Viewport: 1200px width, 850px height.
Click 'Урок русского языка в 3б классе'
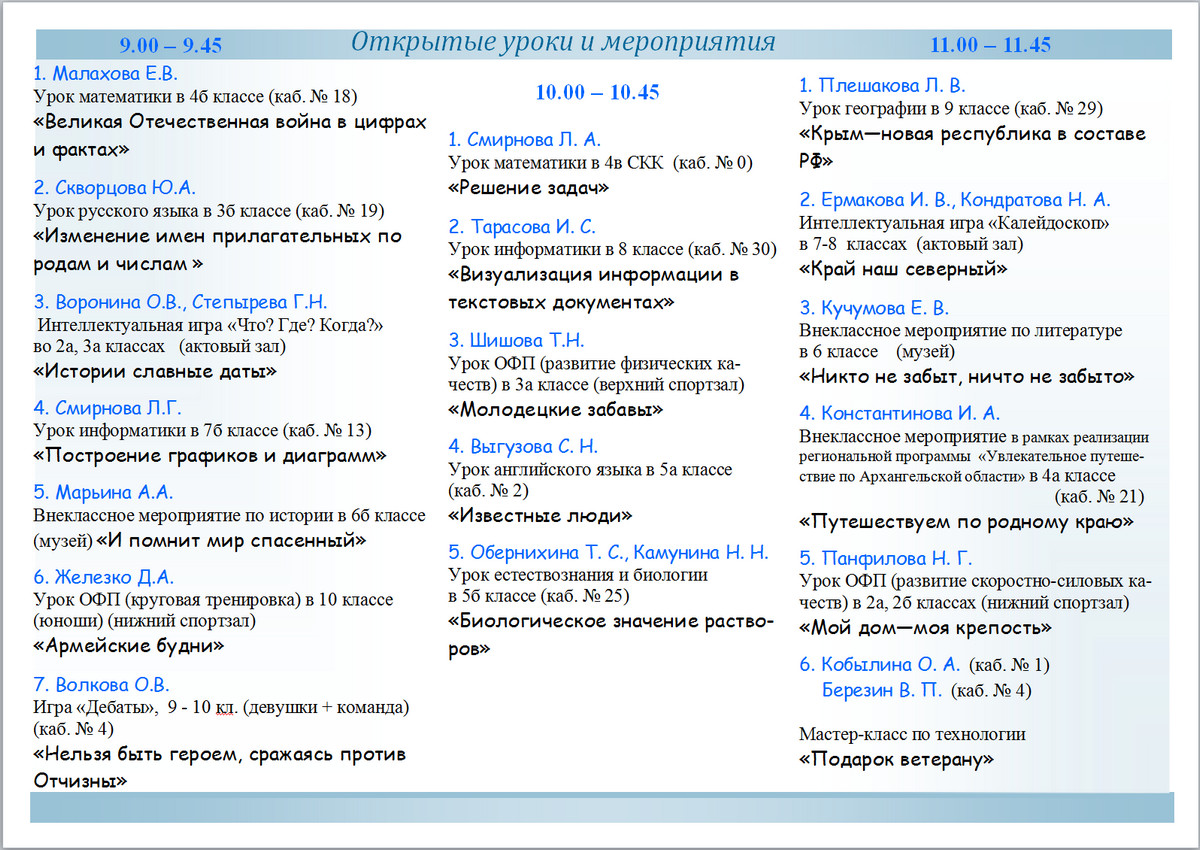pyautogui.click(x=164, y=211)
